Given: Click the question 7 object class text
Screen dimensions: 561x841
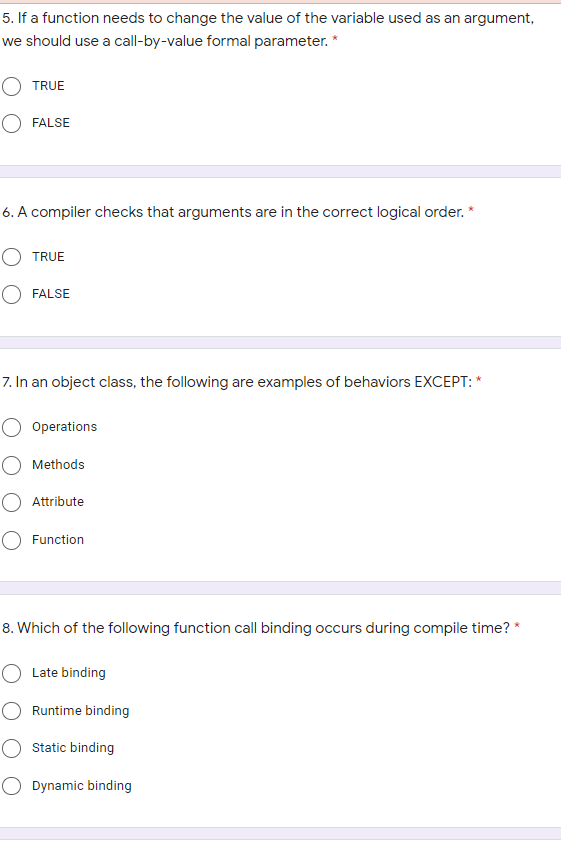Looking at the screenshot, I should (237, 382).
